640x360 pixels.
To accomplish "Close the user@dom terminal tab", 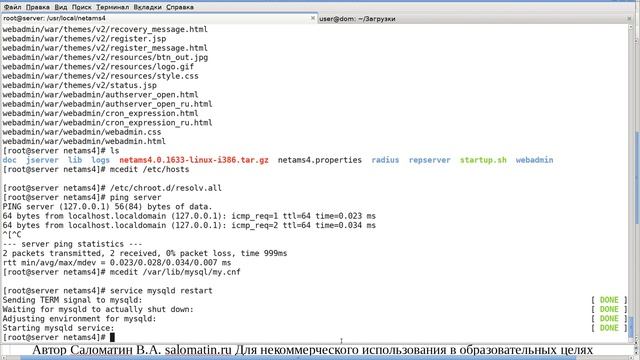I will [x=629, y=19].
